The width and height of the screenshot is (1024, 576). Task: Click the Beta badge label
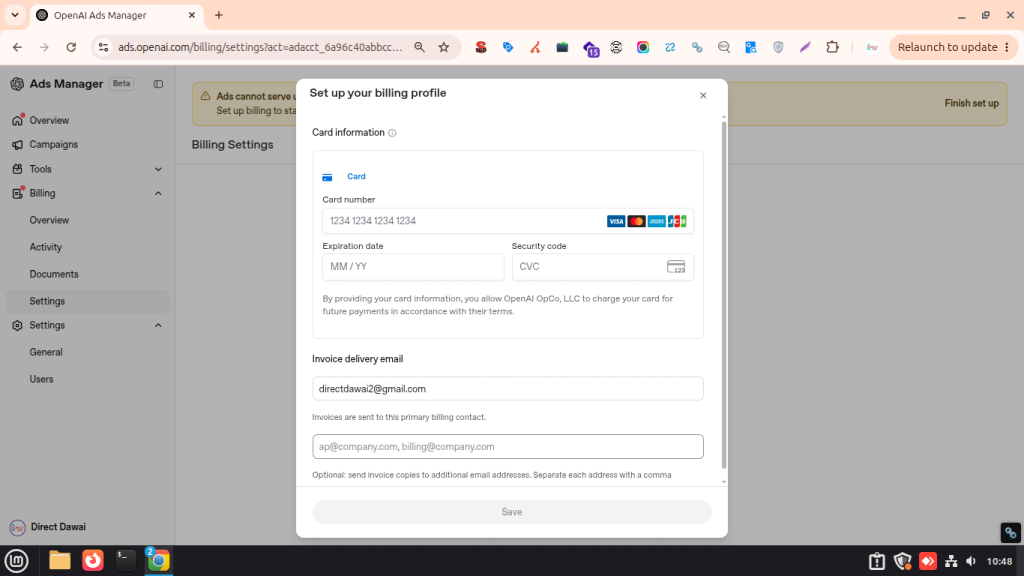[x=121, y=84]
